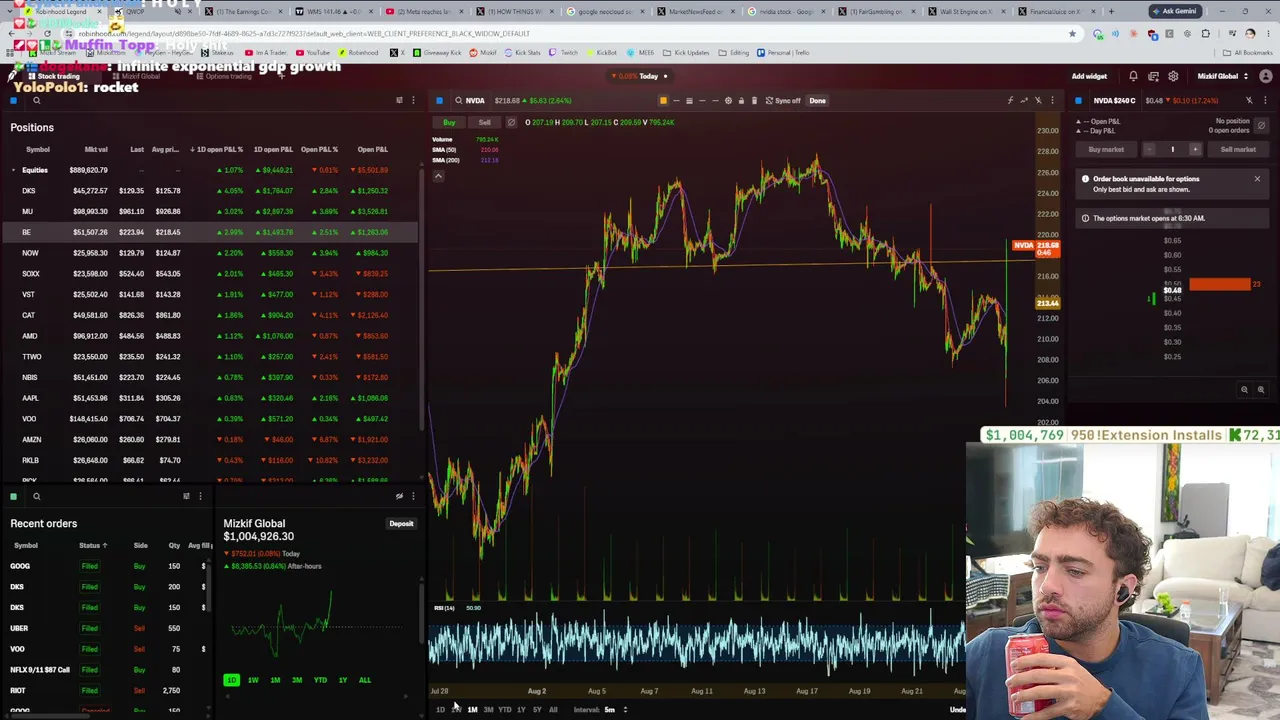Image resolution: width=1280 pixels, height=720 pixels.
Task: Click zoom in magnifier in options ladder
Action: coord(1261,390)
